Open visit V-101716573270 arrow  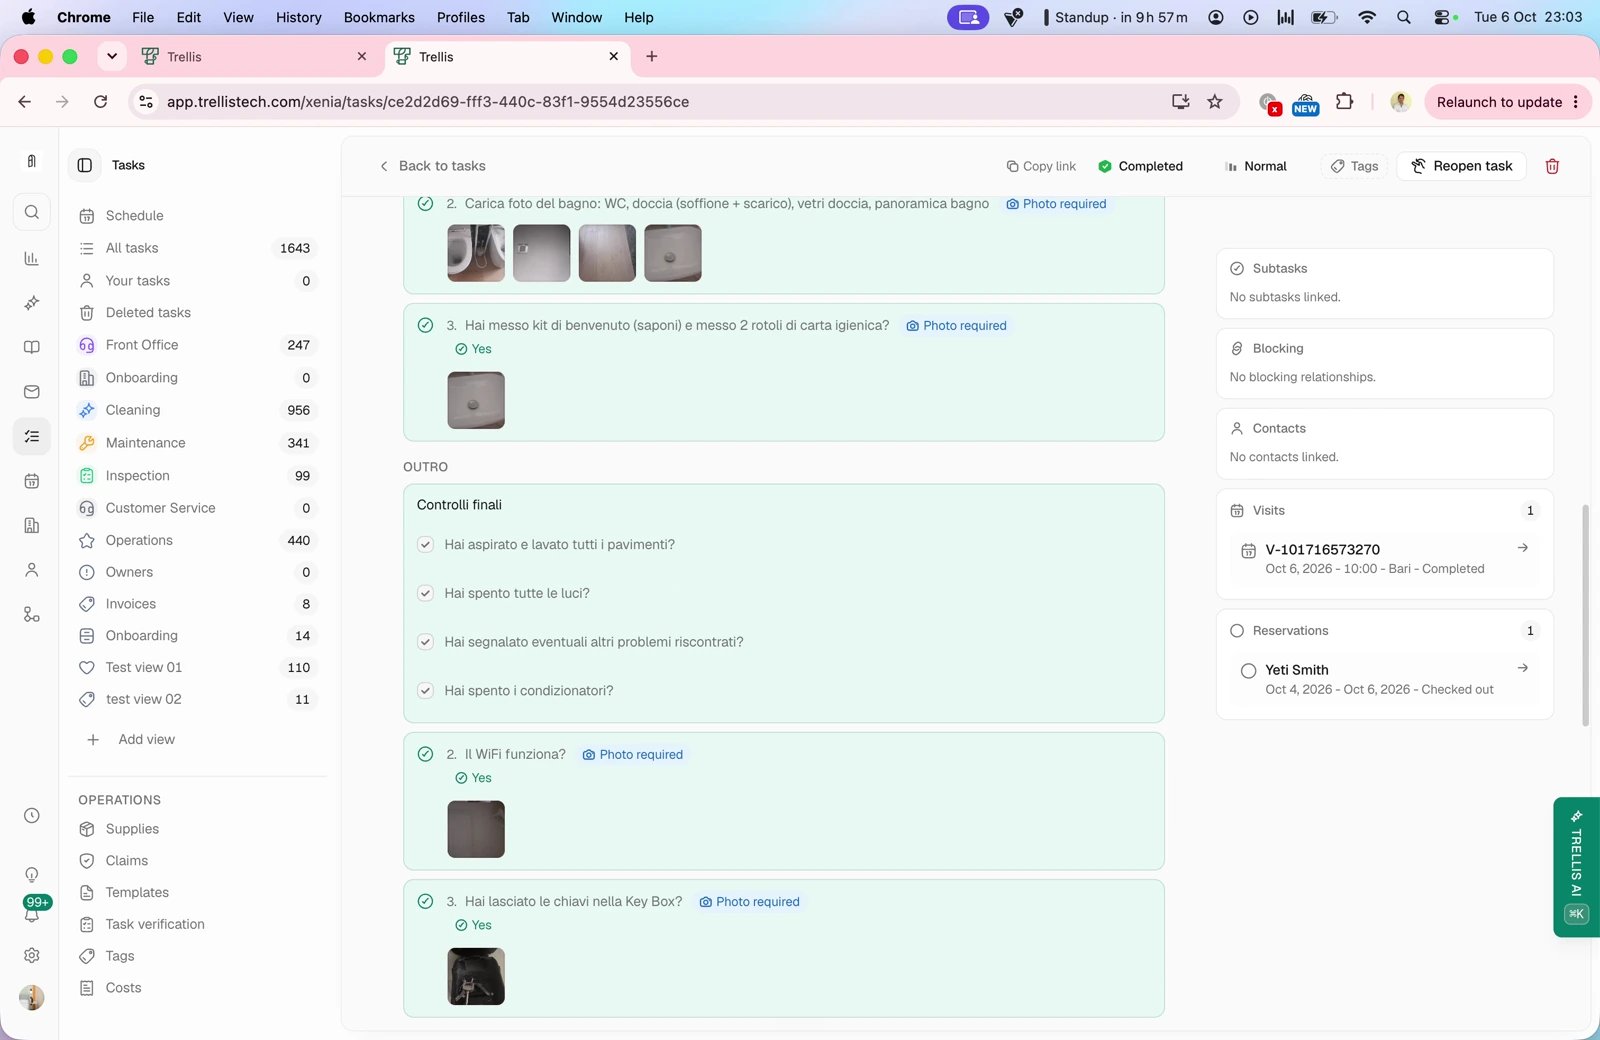click(1523, 548)
